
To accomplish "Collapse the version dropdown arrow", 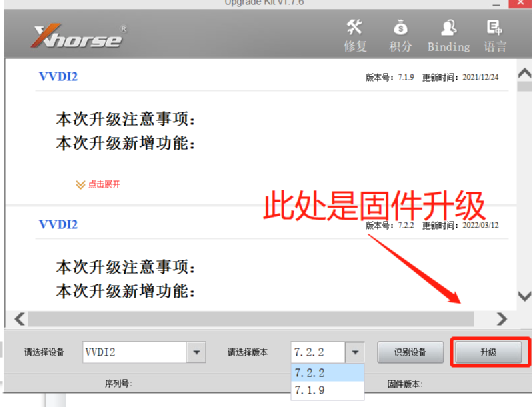I will coord(355,352).
